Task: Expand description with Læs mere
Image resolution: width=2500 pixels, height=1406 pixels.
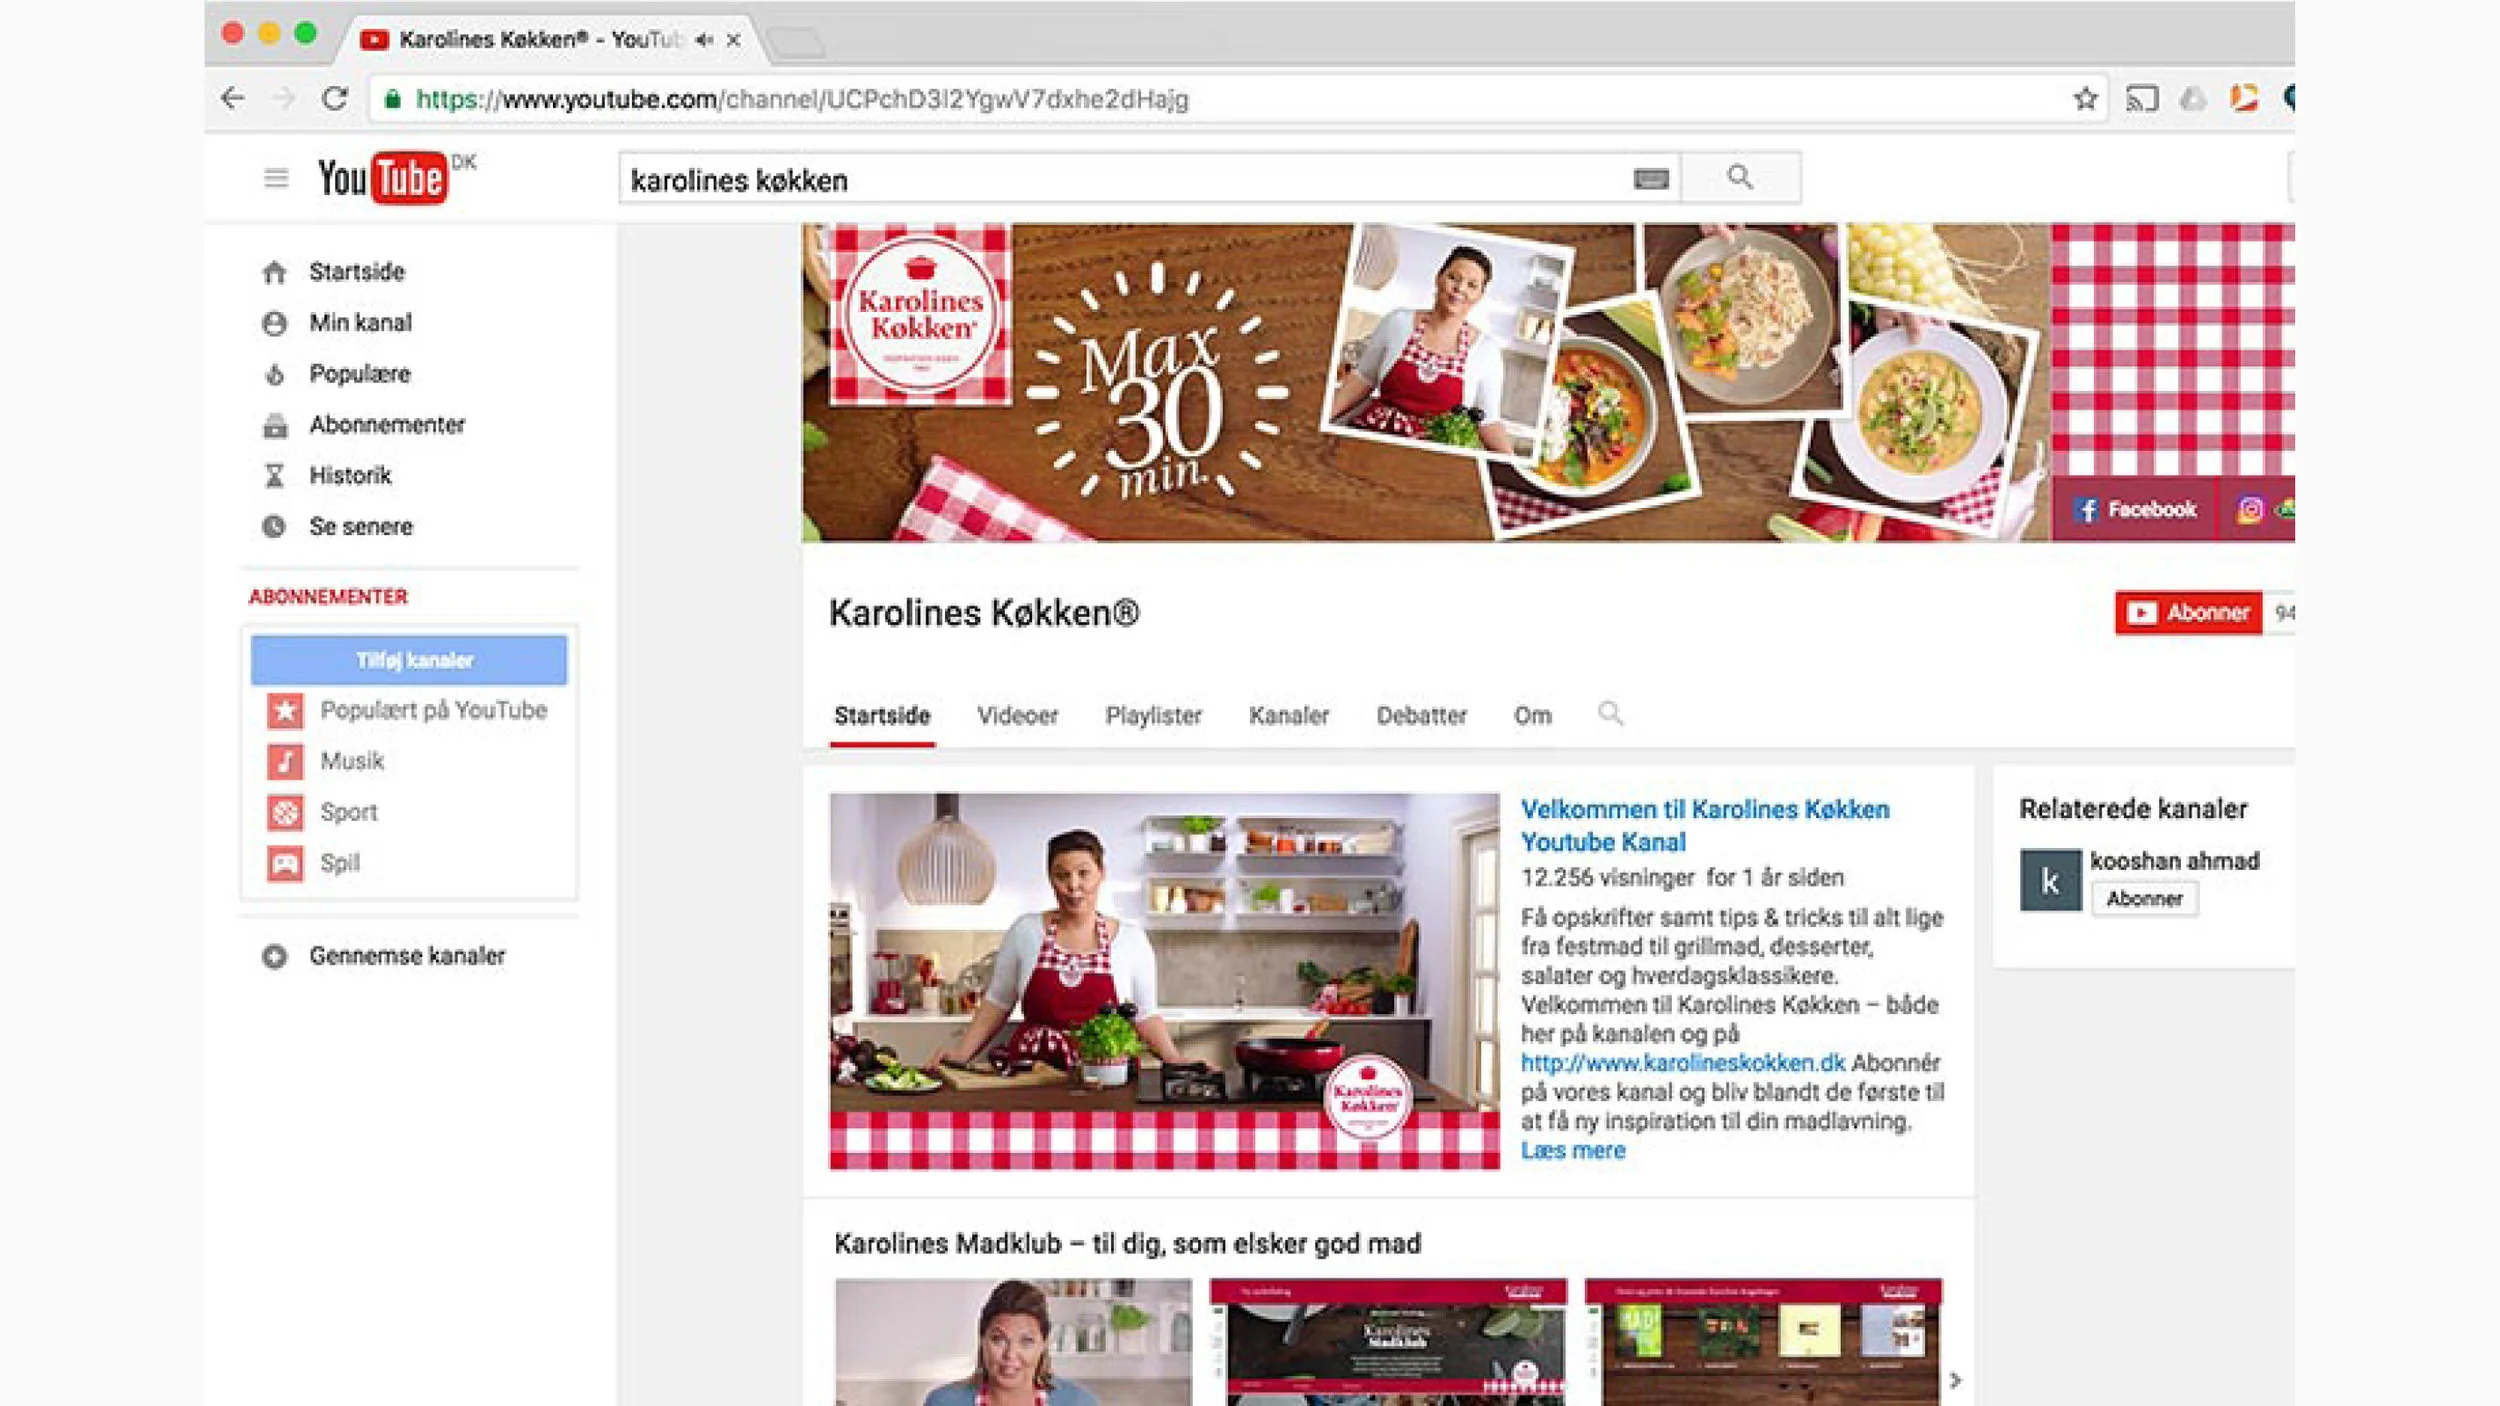Action: point(1573,1150)
